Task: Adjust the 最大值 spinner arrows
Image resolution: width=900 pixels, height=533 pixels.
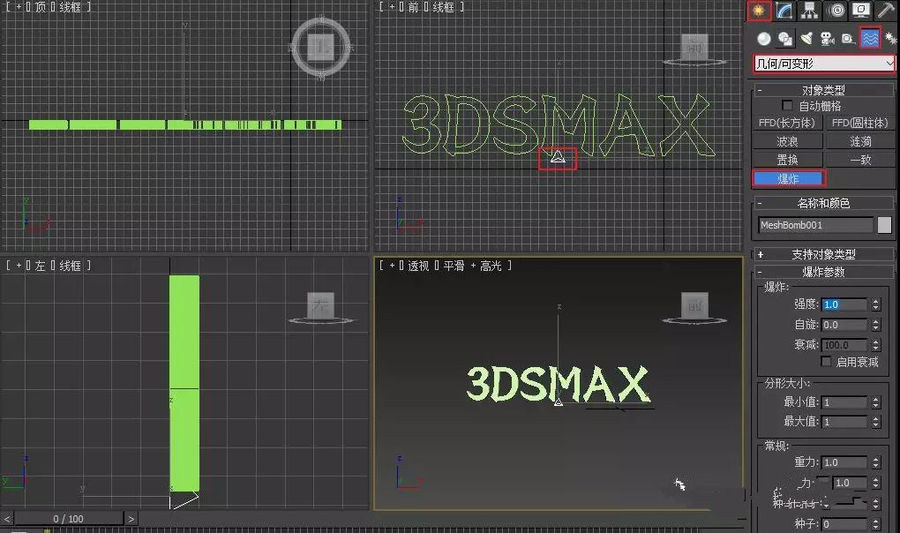Action: coord(875,422)
